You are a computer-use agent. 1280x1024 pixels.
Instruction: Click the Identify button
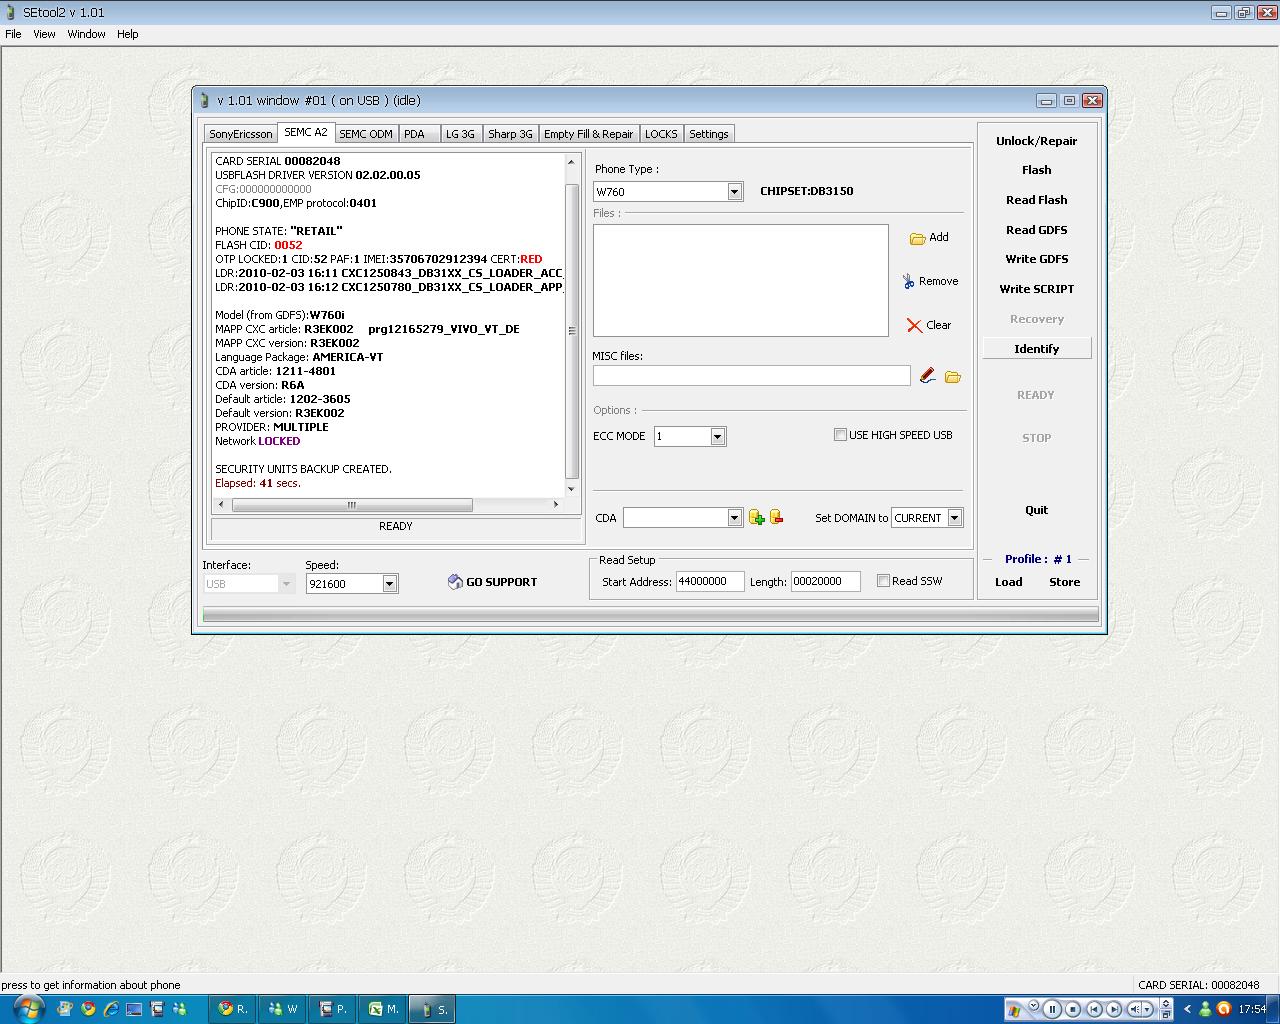click(x=1036, y=349)
